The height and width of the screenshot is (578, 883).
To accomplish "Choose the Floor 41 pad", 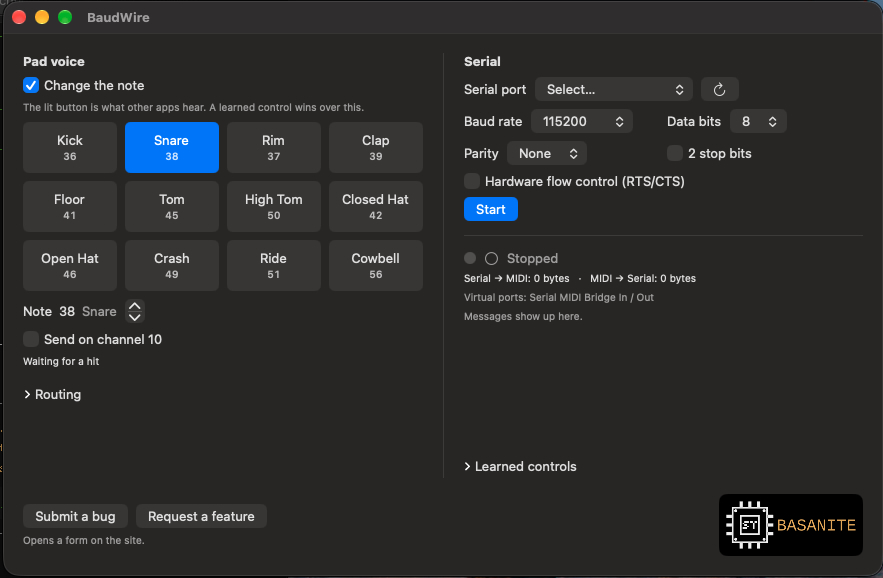I will [70, 207].
